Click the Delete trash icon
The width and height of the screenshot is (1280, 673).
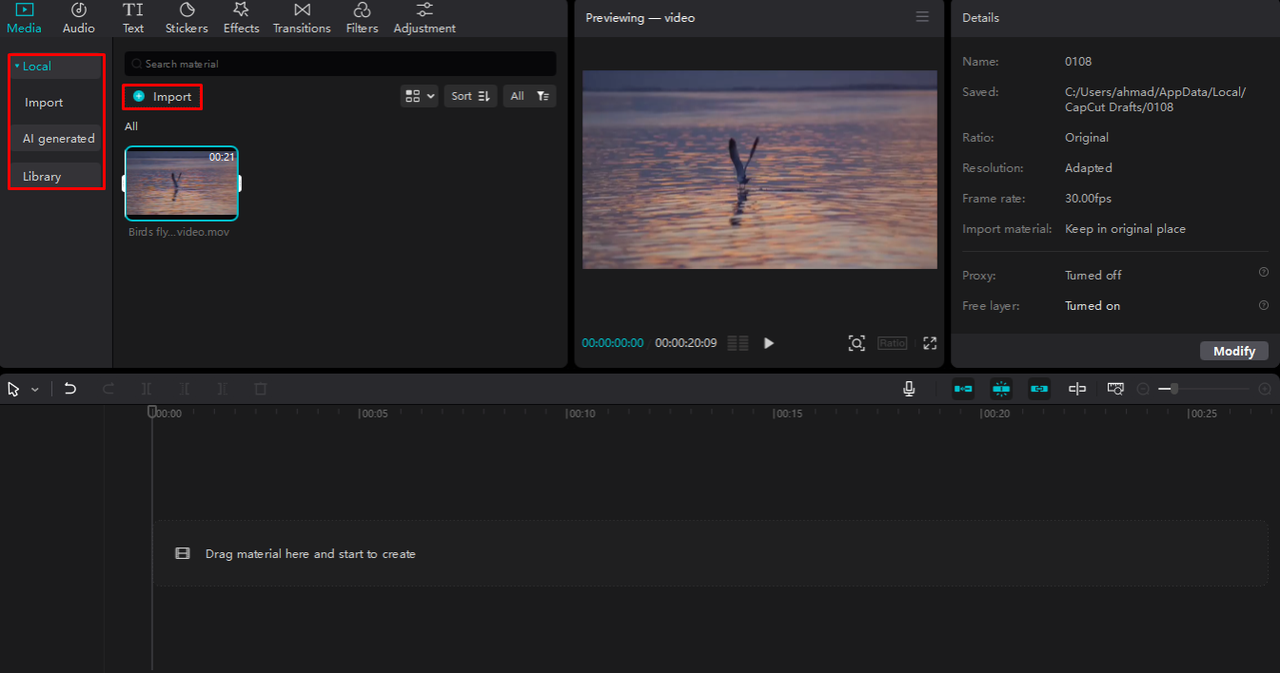[260, 389]
